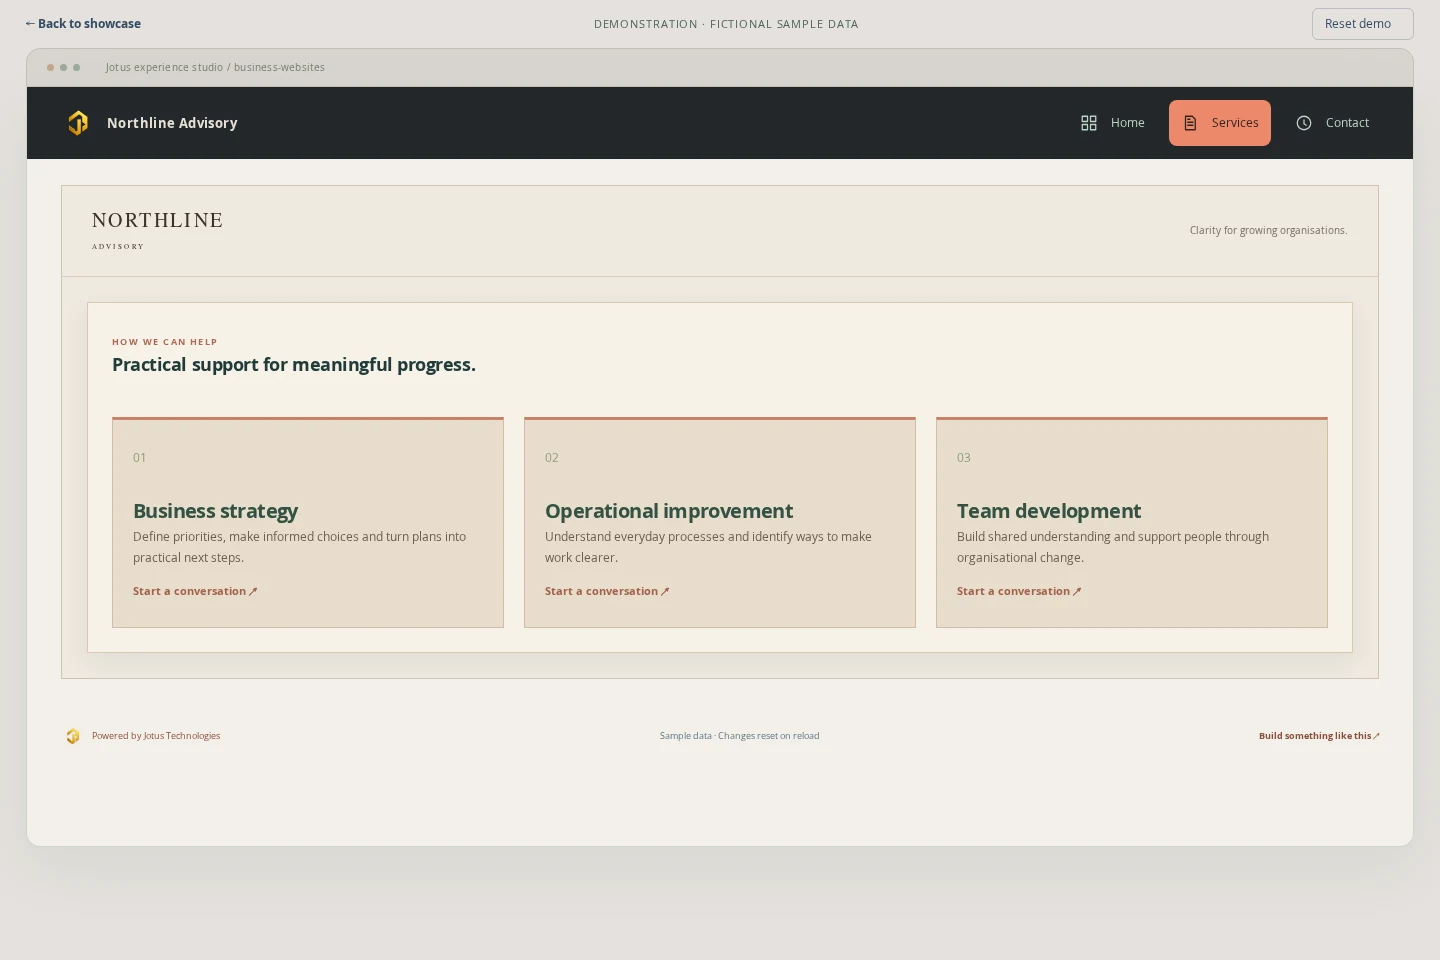The width and height of the screenshot is (1440, 960).
Task: Go to the Contact nav item
Action: tap(1333, 123)
